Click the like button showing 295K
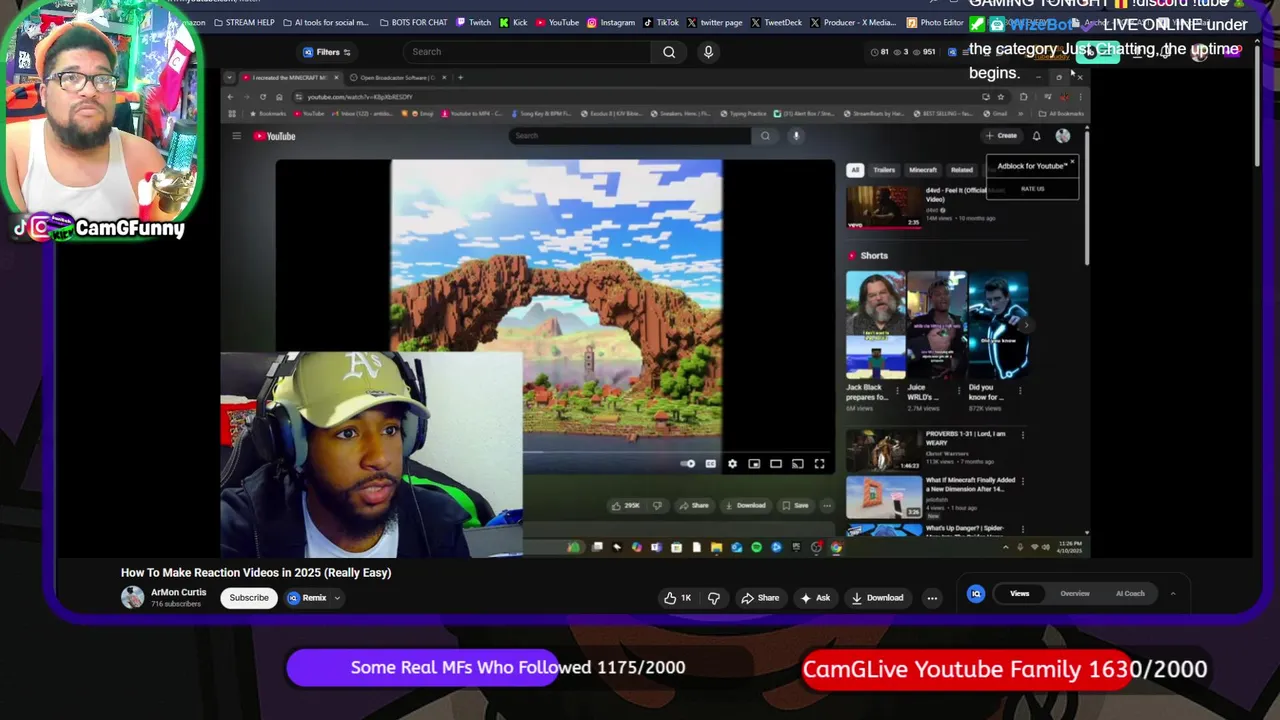Image resolution: width=1280 pixels, height=720 pixels. [x=626, y=506]
